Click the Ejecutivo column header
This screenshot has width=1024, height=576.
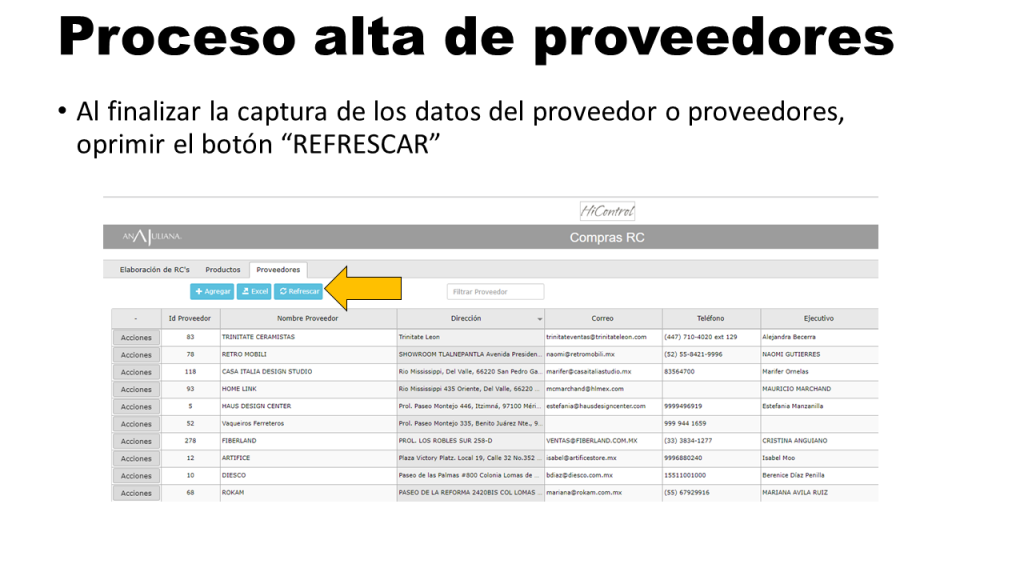(818, 318)
